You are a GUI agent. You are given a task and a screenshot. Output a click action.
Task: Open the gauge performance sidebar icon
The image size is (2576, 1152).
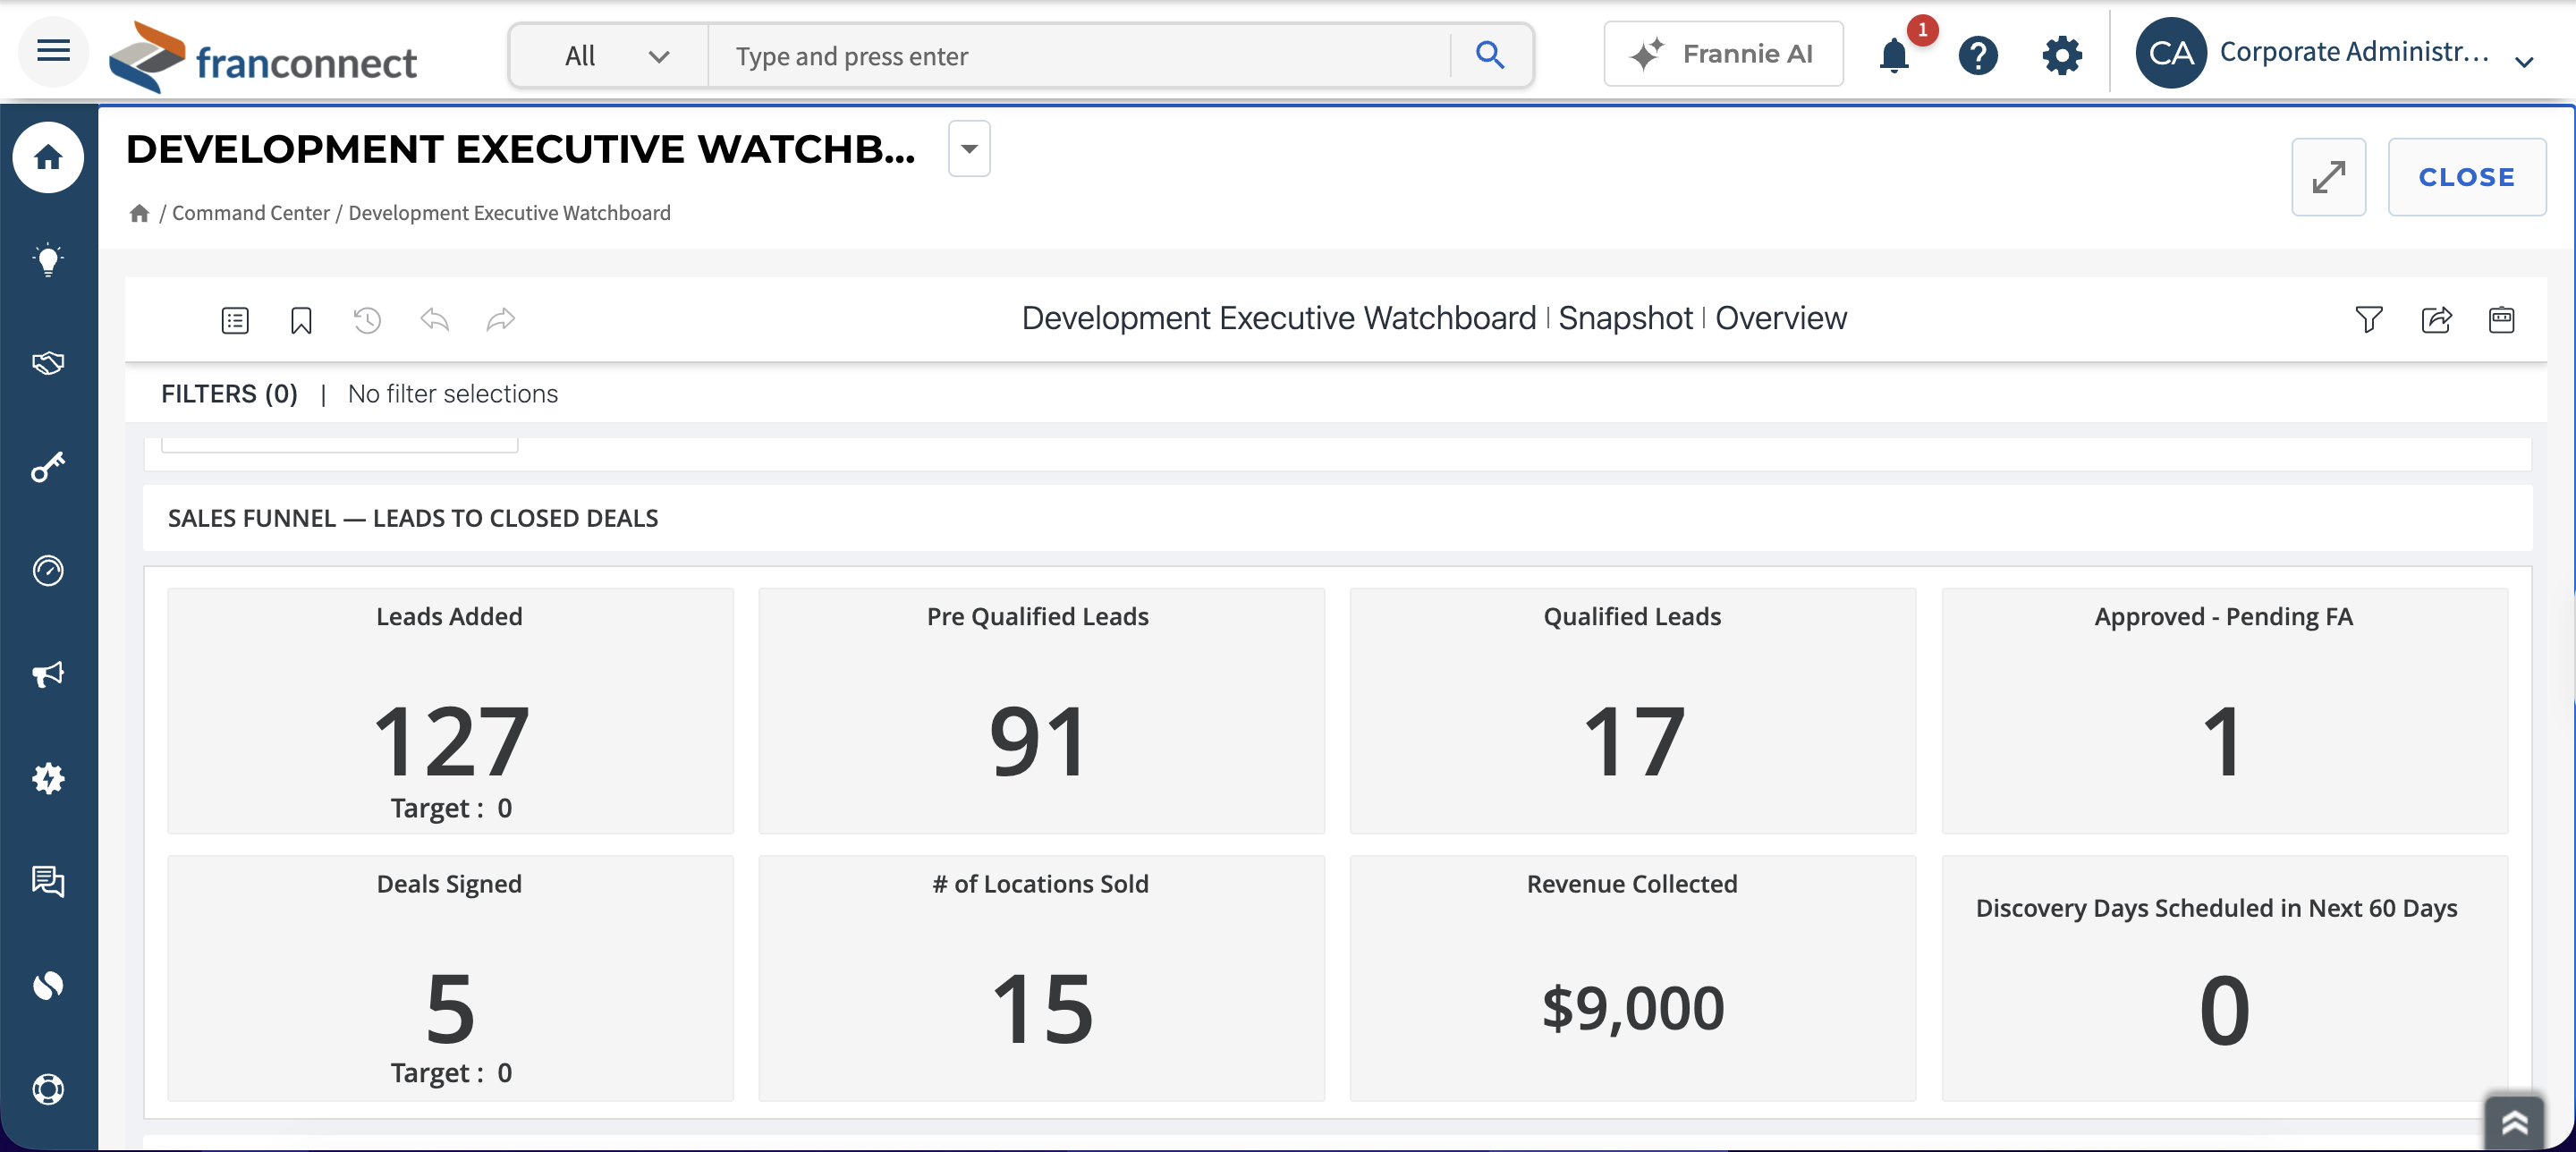[48, 571]
